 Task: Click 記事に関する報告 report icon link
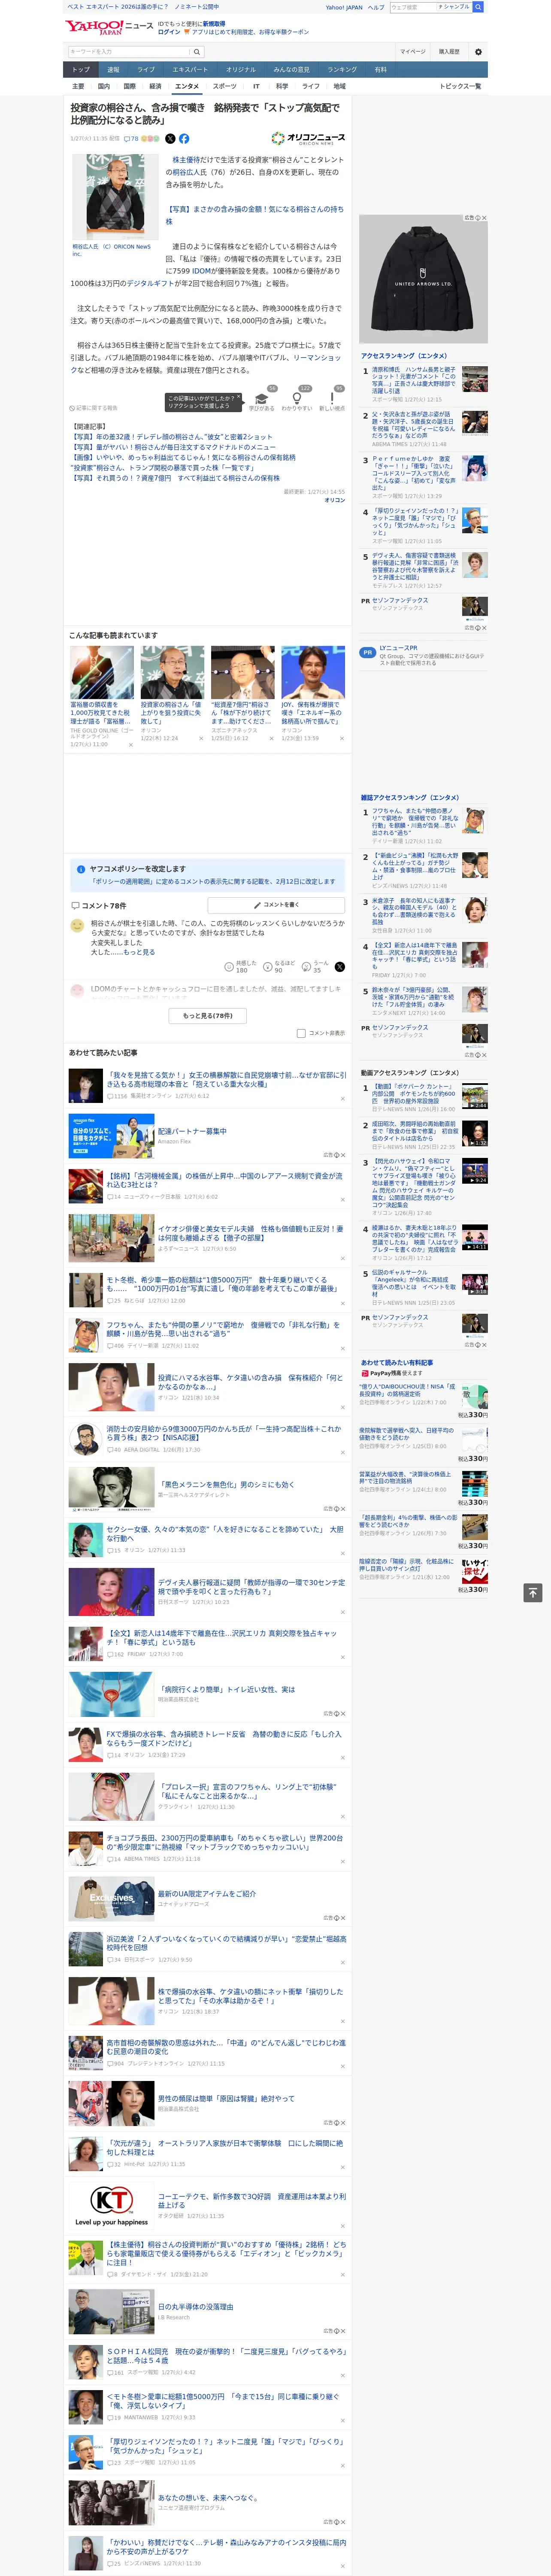point(94,408)
